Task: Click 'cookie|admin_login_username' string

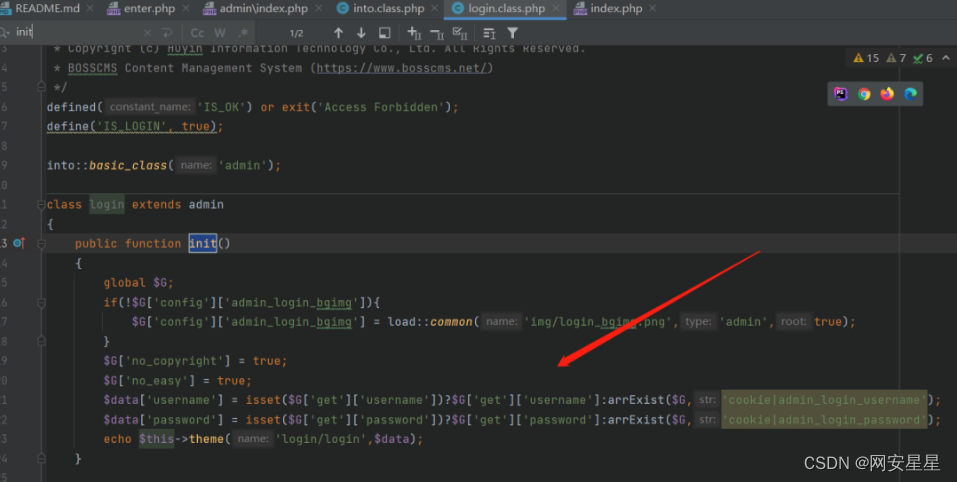Action: 824,400
